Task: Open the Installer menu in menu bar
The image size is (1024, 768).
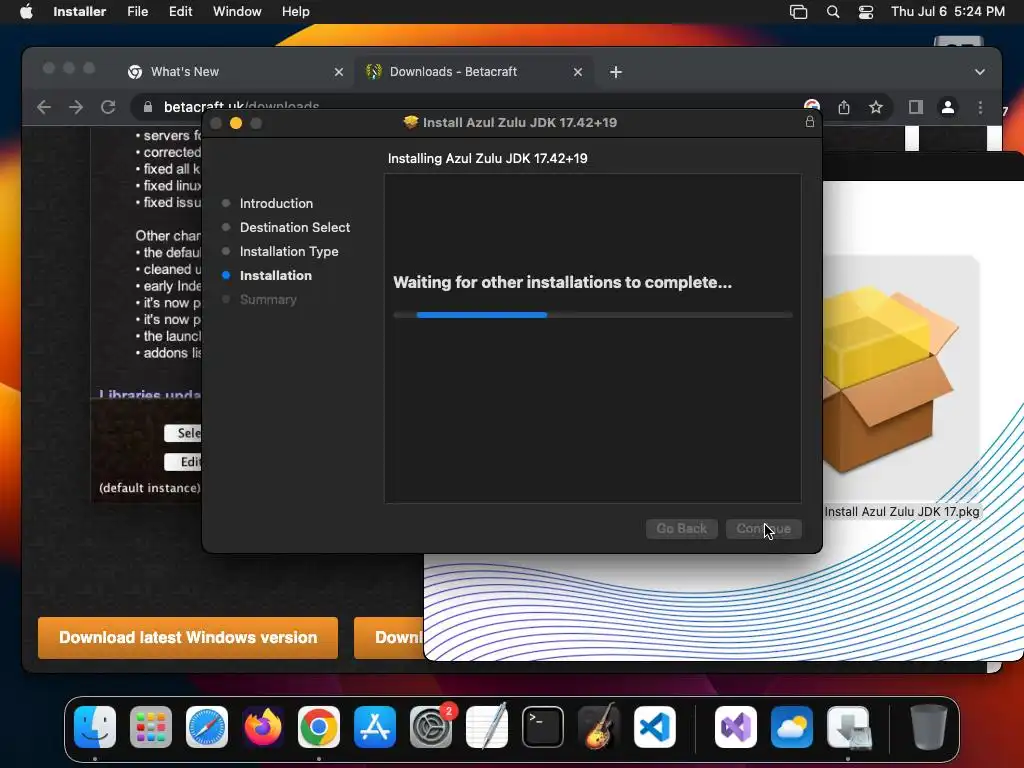Action: 79,12
